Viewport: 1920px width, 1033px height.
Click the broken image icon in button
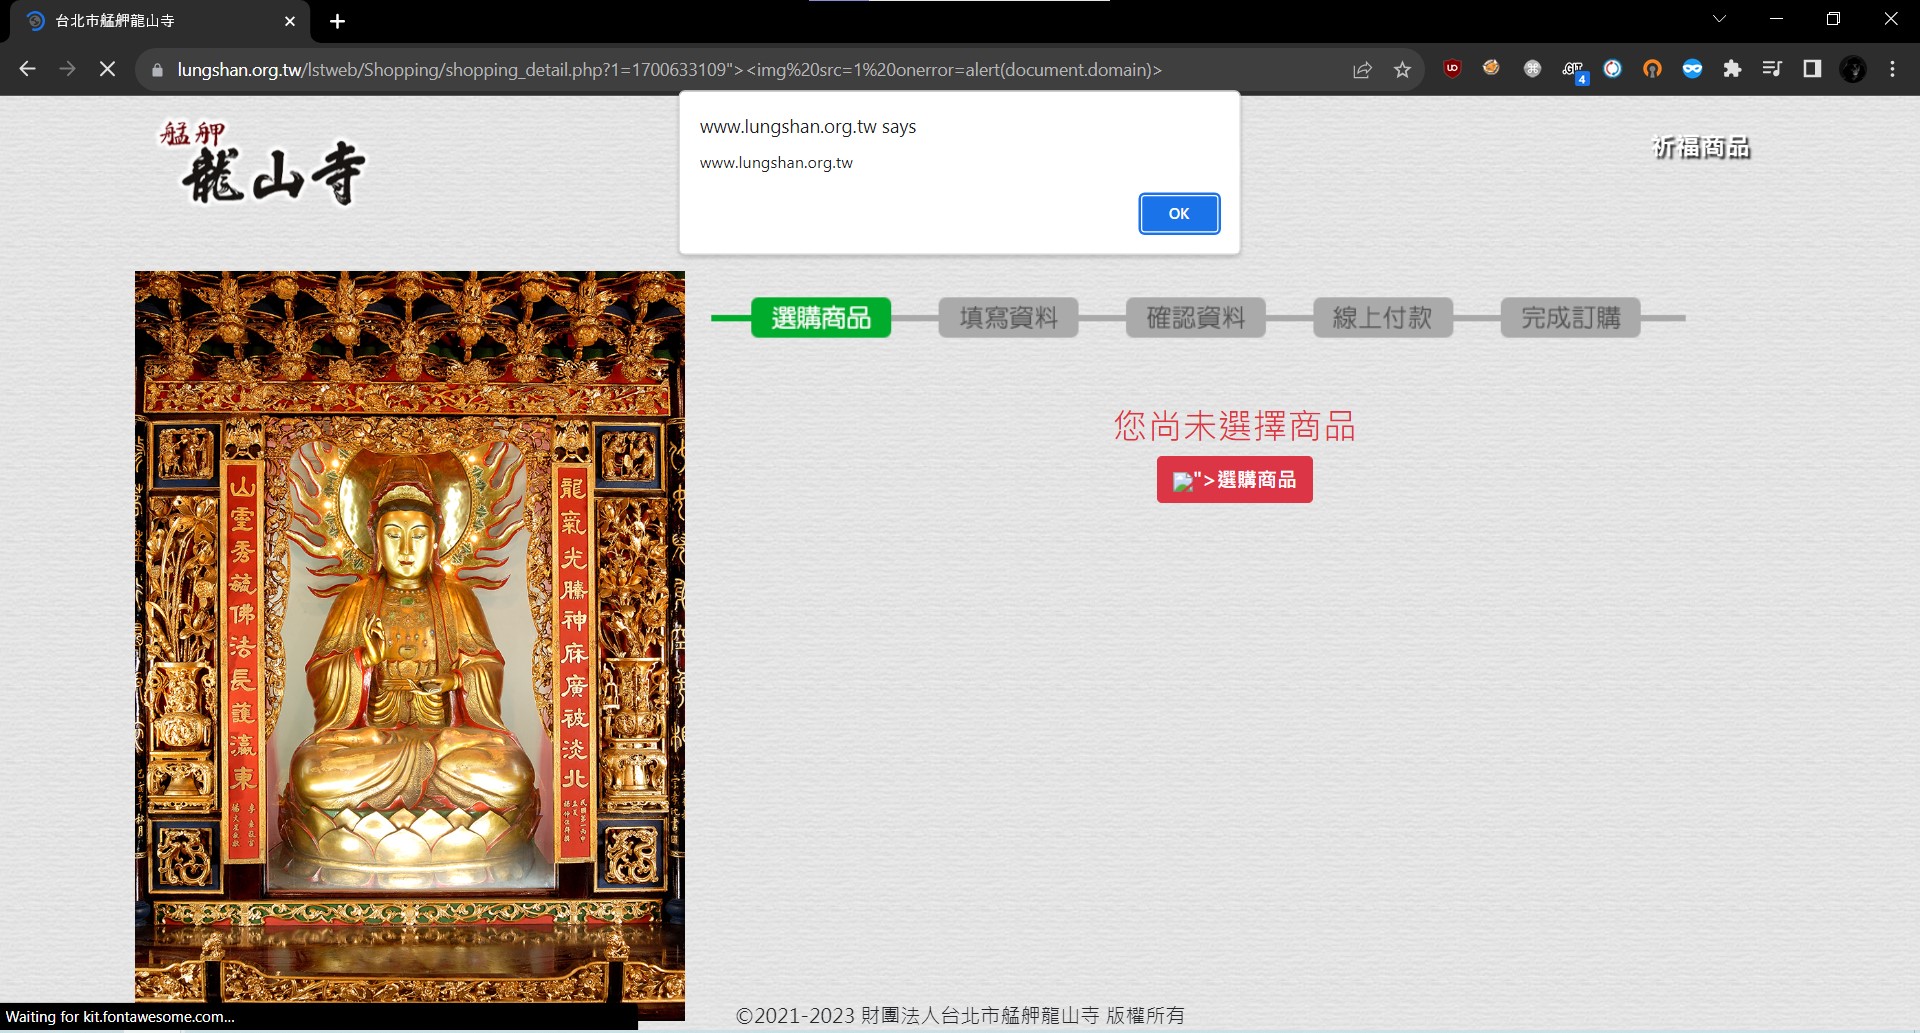[1183, 481]
